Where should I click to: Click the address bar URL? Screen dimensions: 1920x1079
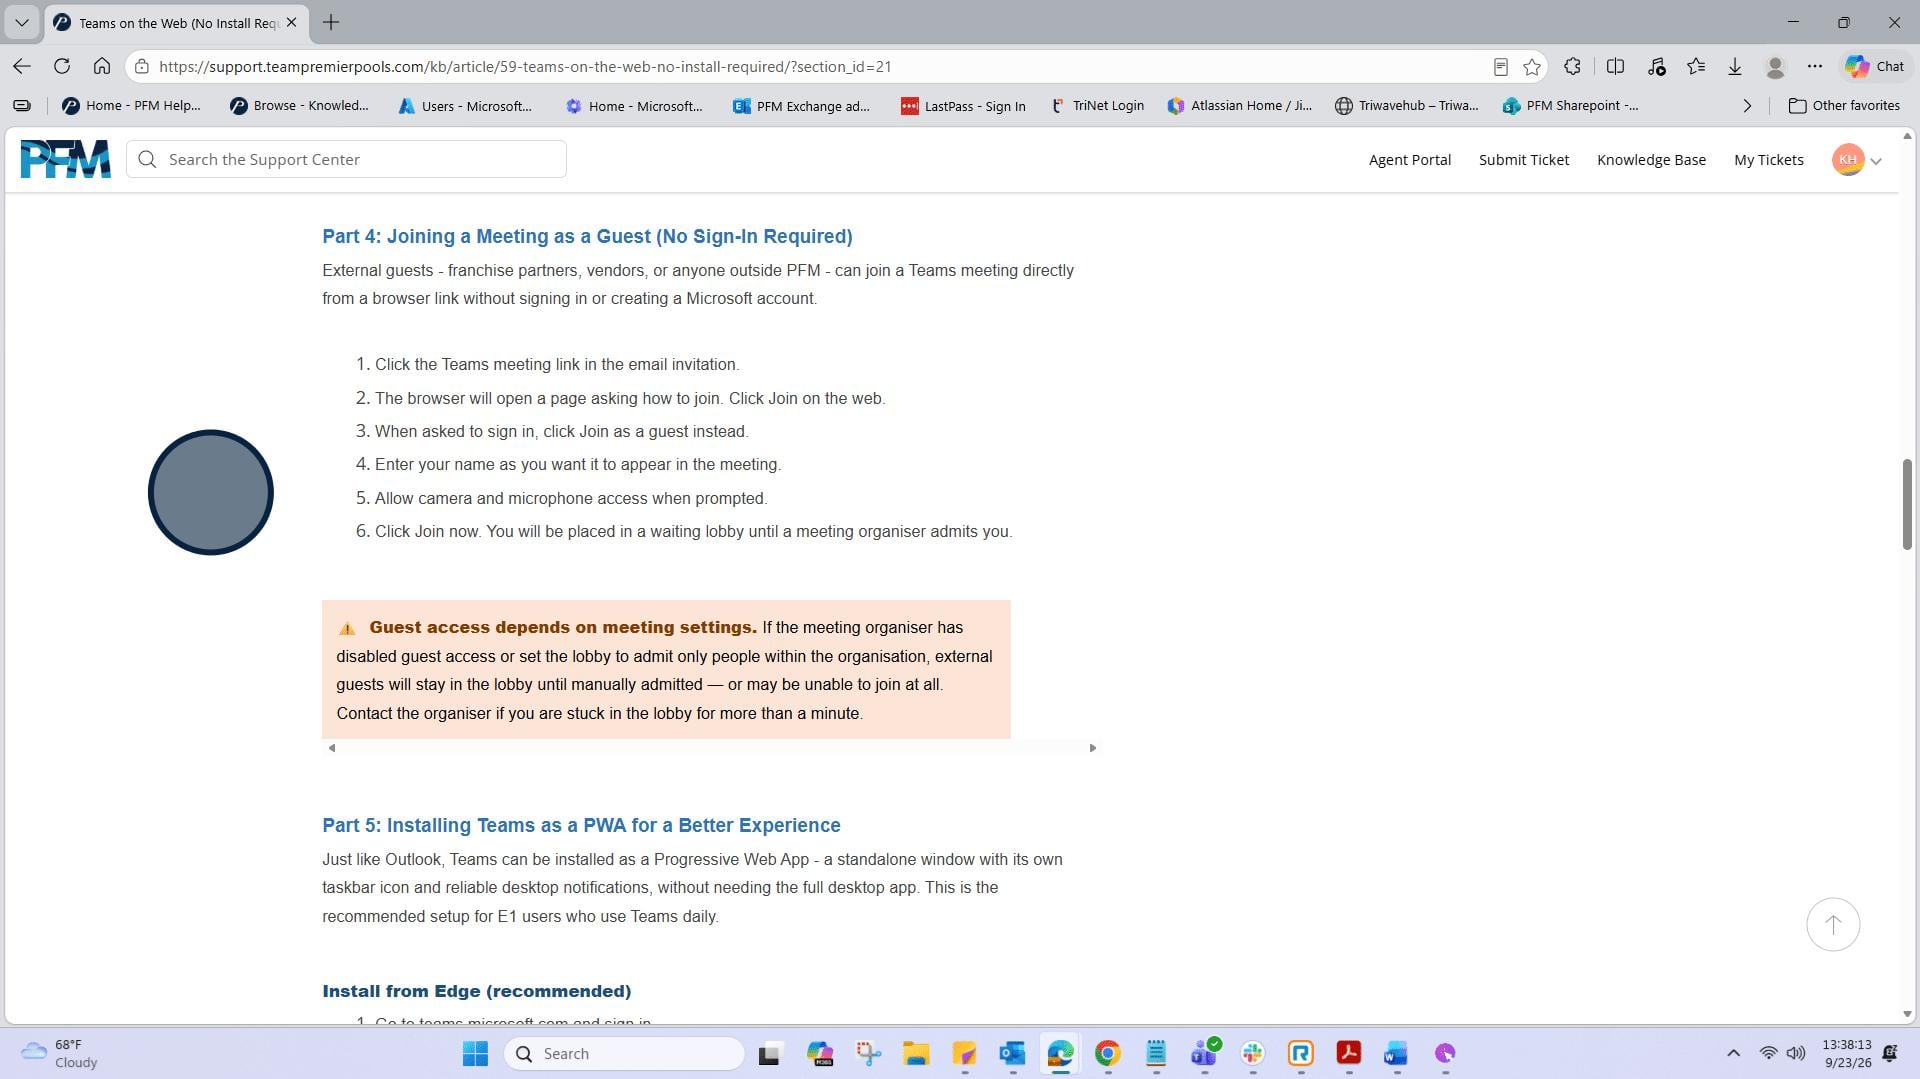point(525,67)
